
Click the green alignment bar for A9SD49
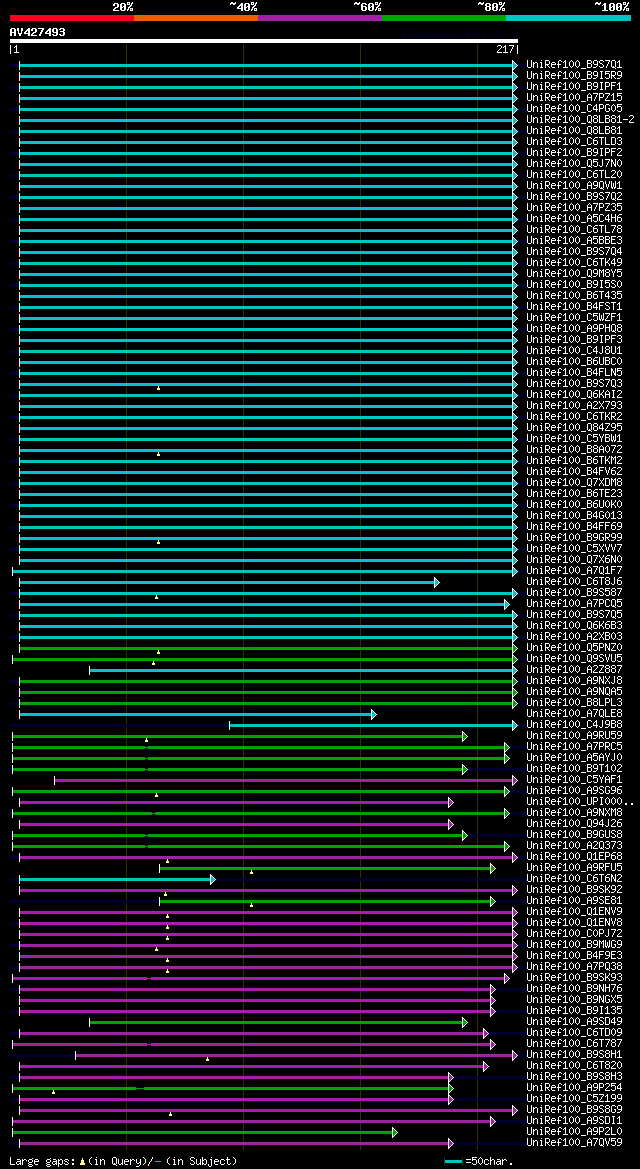[x=278, y=1022]
